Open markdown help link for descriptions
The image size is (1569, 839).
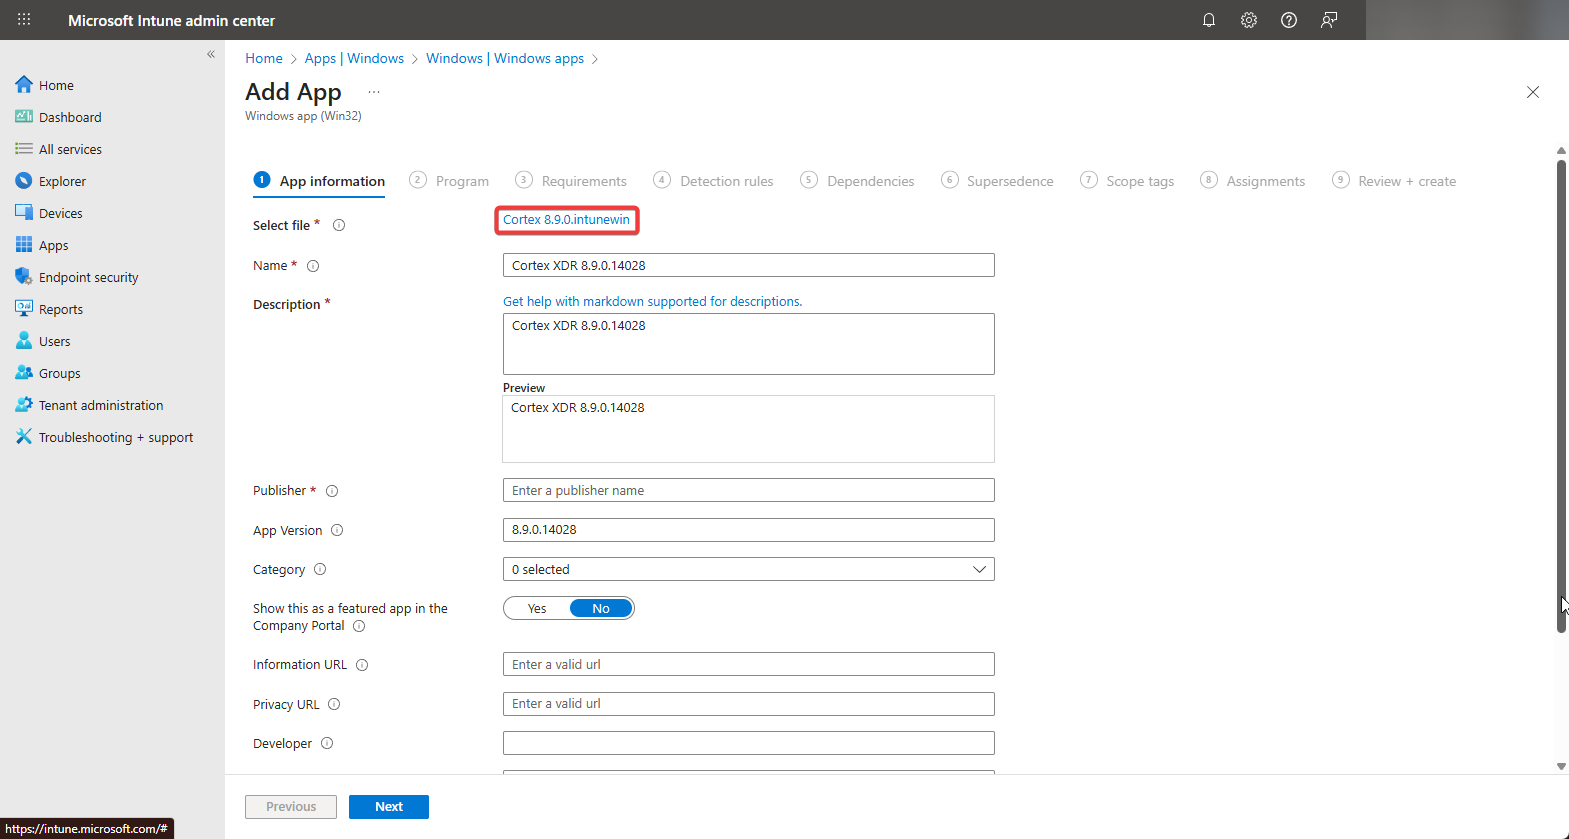click(652, 301)
